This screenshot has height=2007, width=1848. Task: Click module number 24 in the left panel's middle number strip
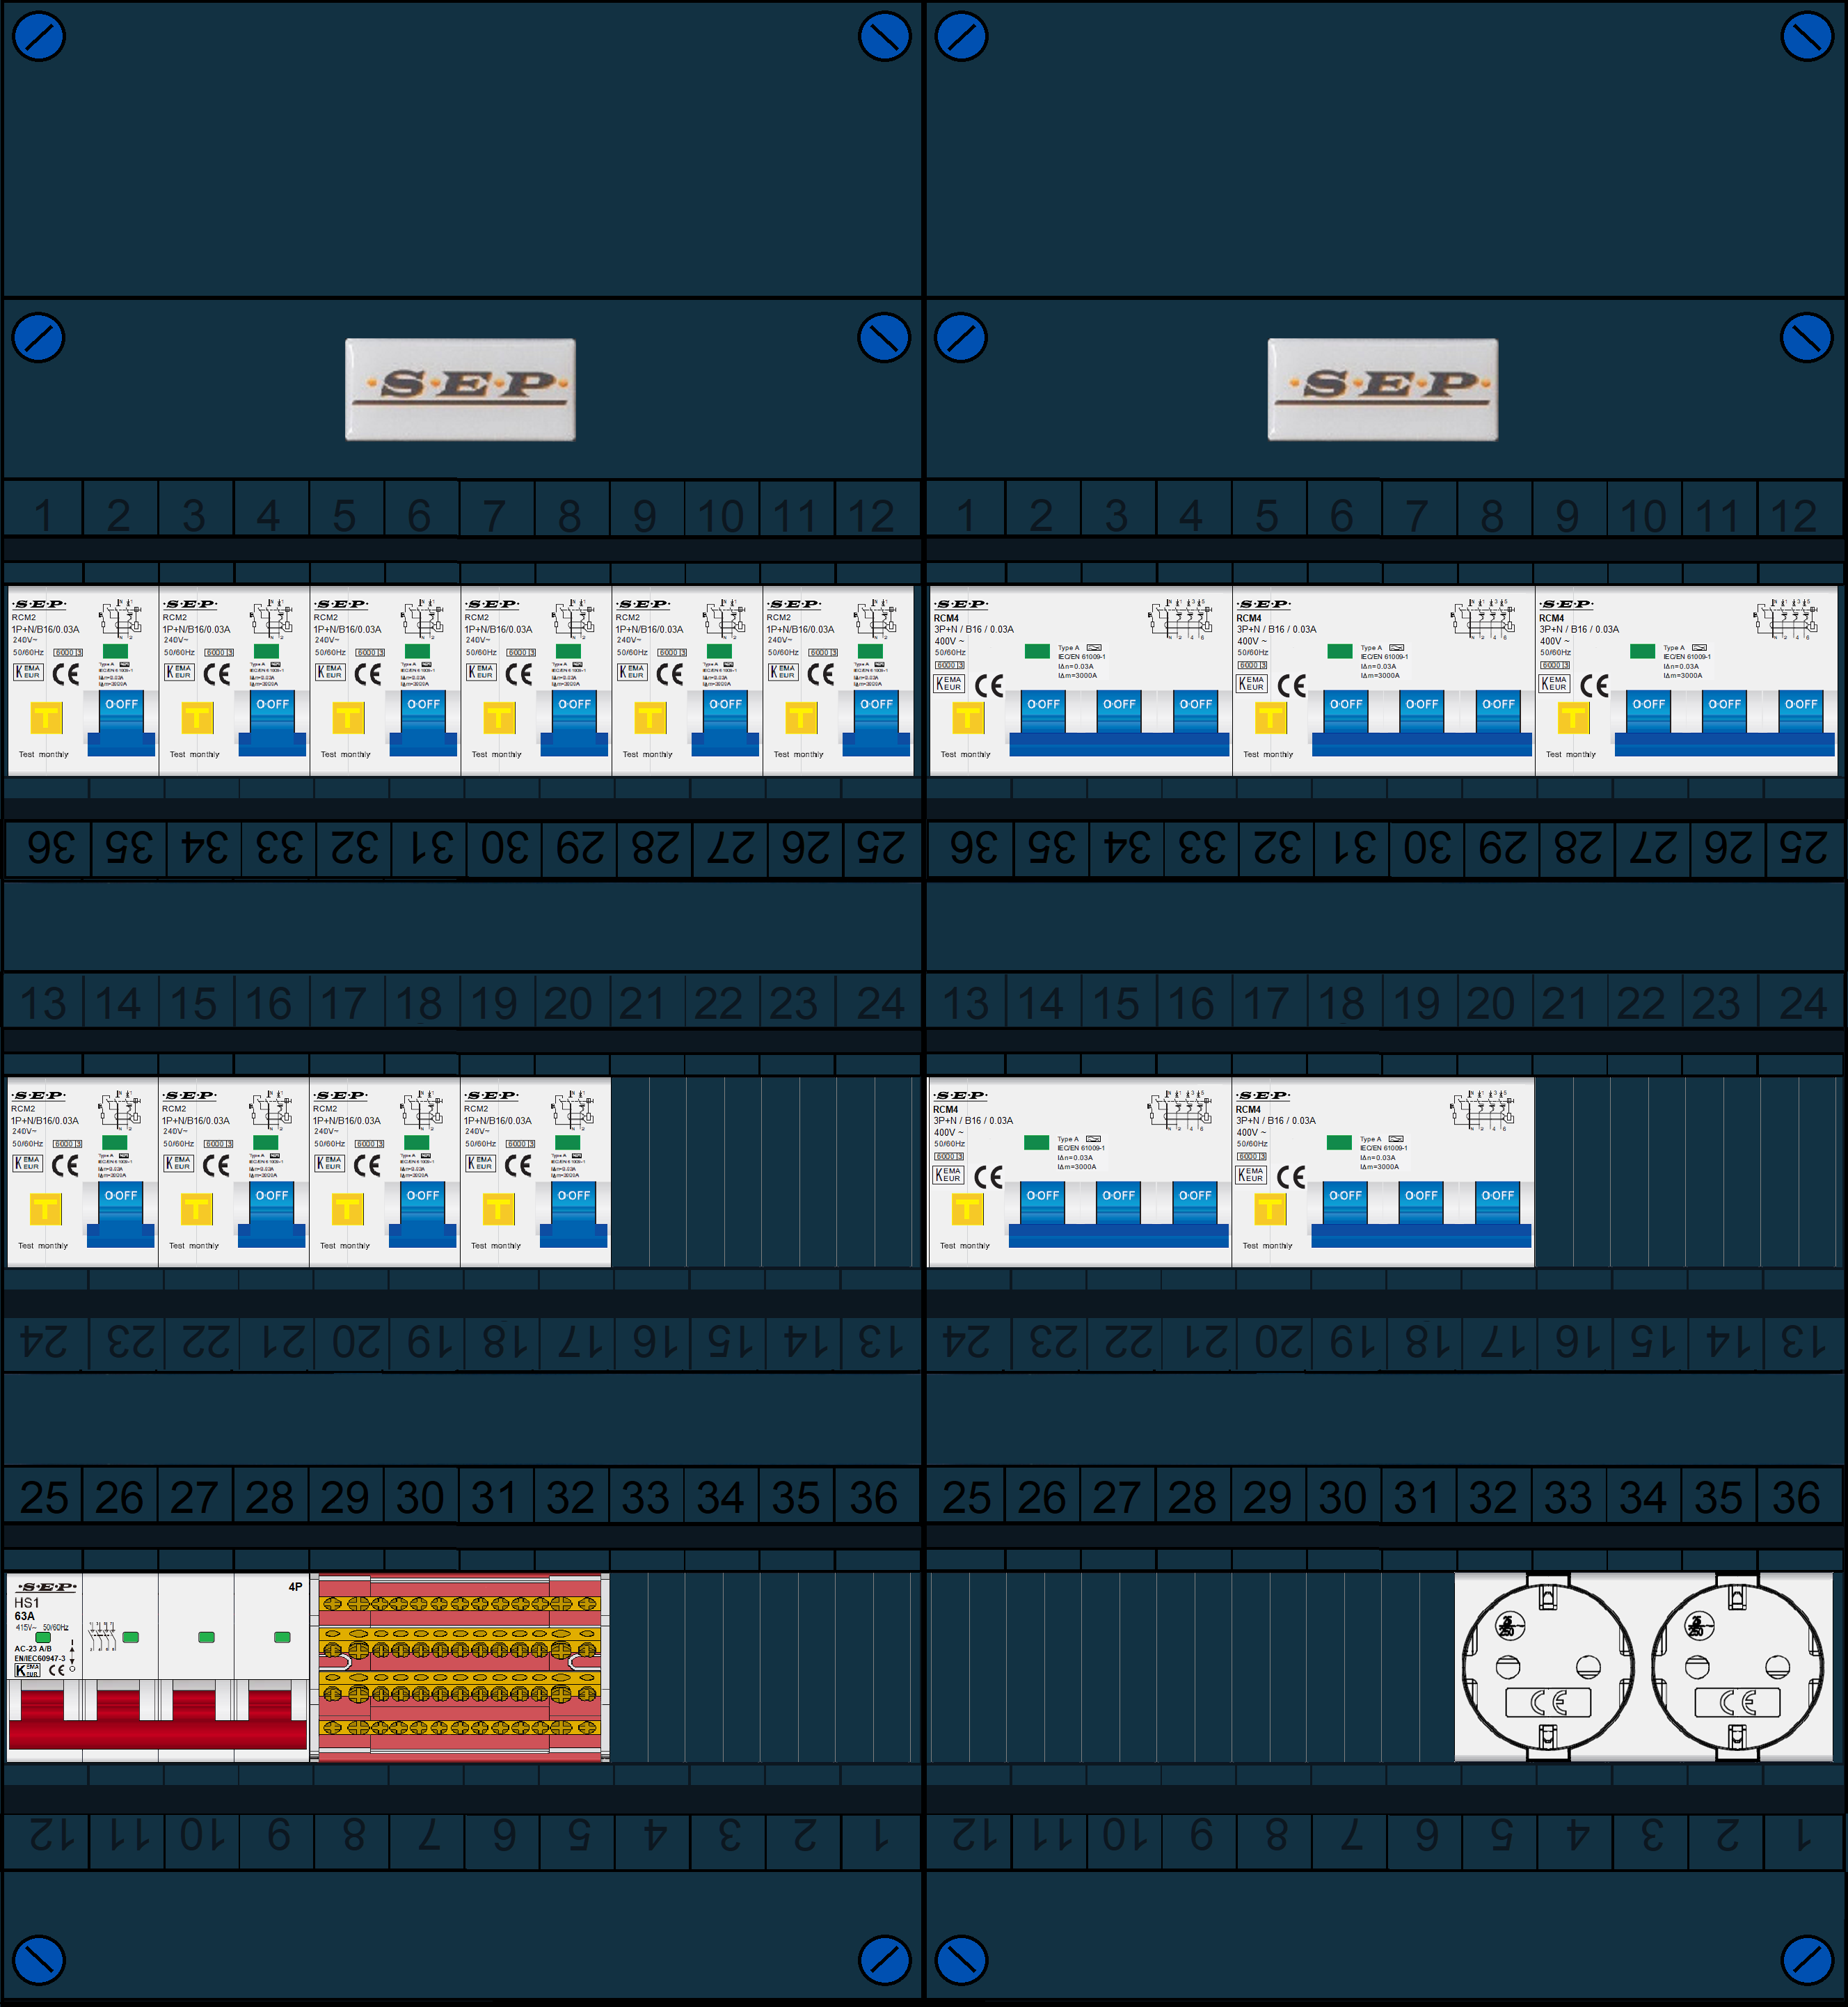coord(880,1003)
